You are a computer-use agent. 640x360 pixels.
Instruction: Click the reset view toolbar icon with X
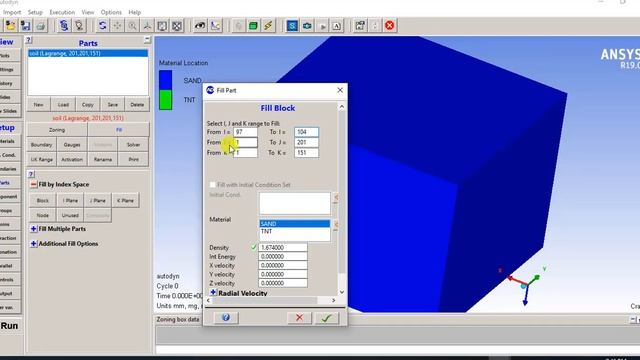pyautogui.click(x=177, y=26)
